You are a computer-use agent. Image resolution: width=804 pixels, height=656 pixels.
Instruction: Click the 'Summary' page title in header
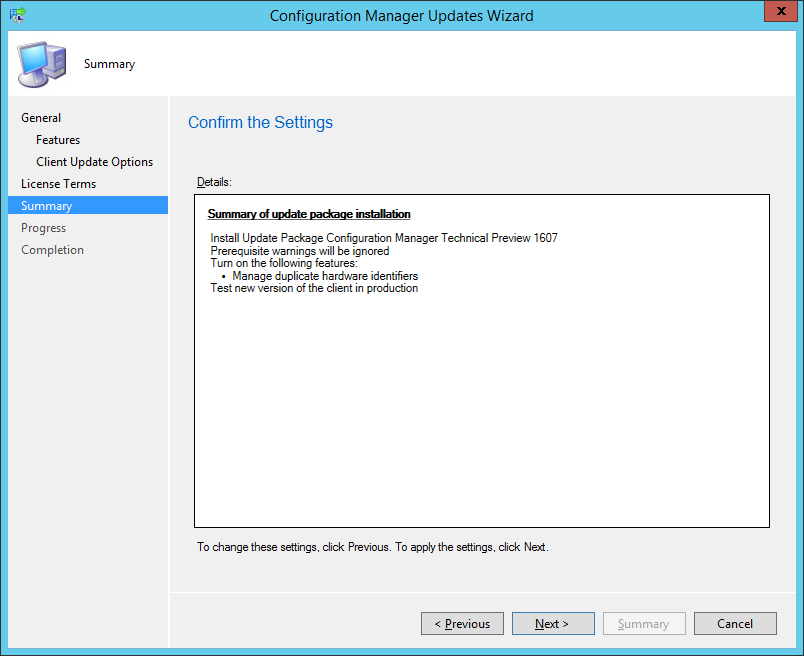(x=110, y=64)
